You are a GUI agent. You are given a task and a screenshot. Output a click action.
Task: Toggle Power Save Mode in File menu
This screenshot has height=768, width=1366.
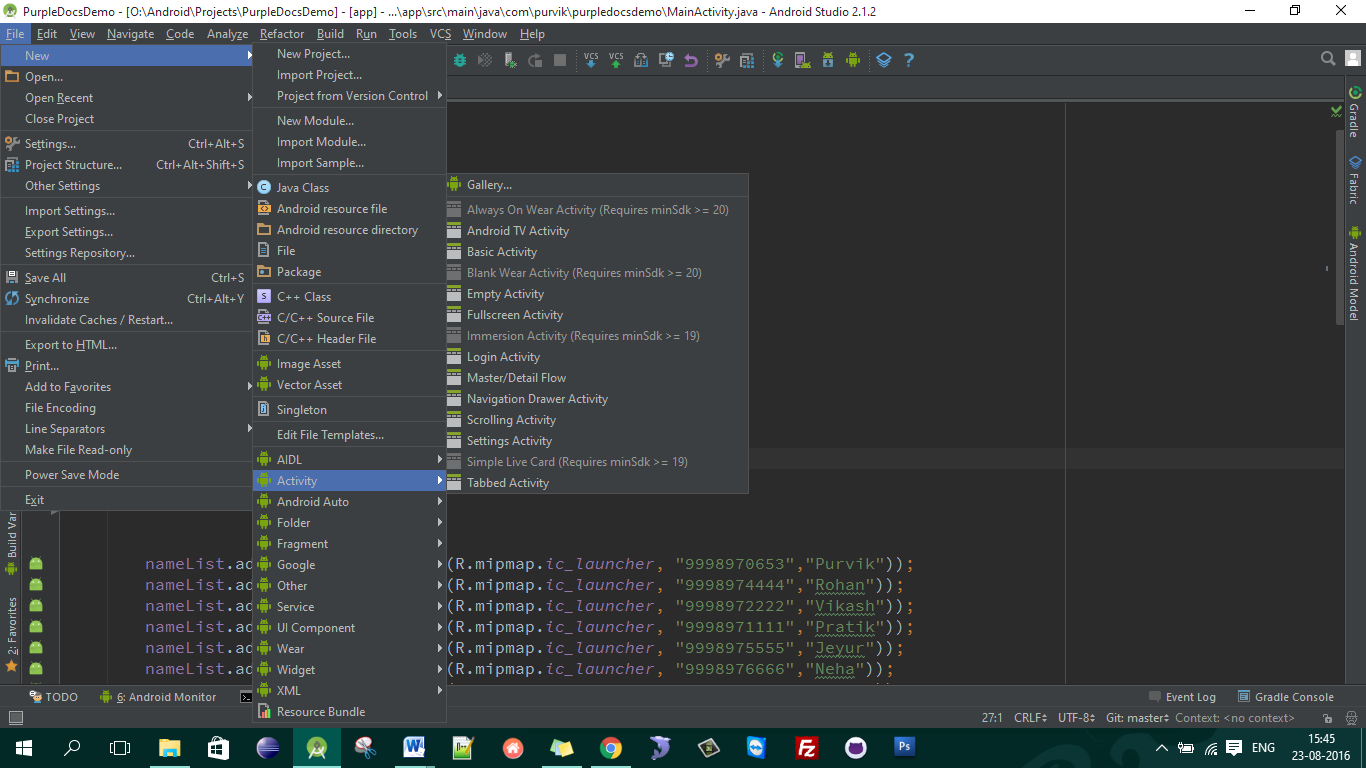(126, 475)
